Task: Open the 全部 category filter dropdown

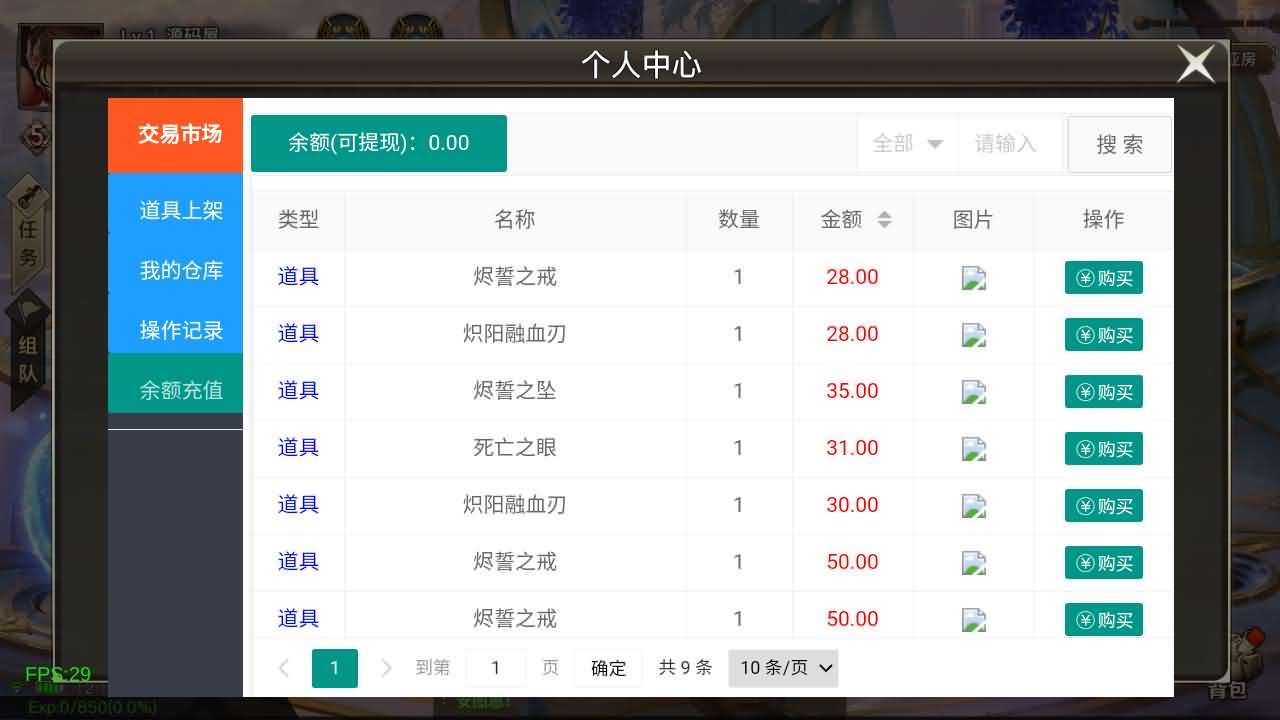Action: click(x=906, y=144)
